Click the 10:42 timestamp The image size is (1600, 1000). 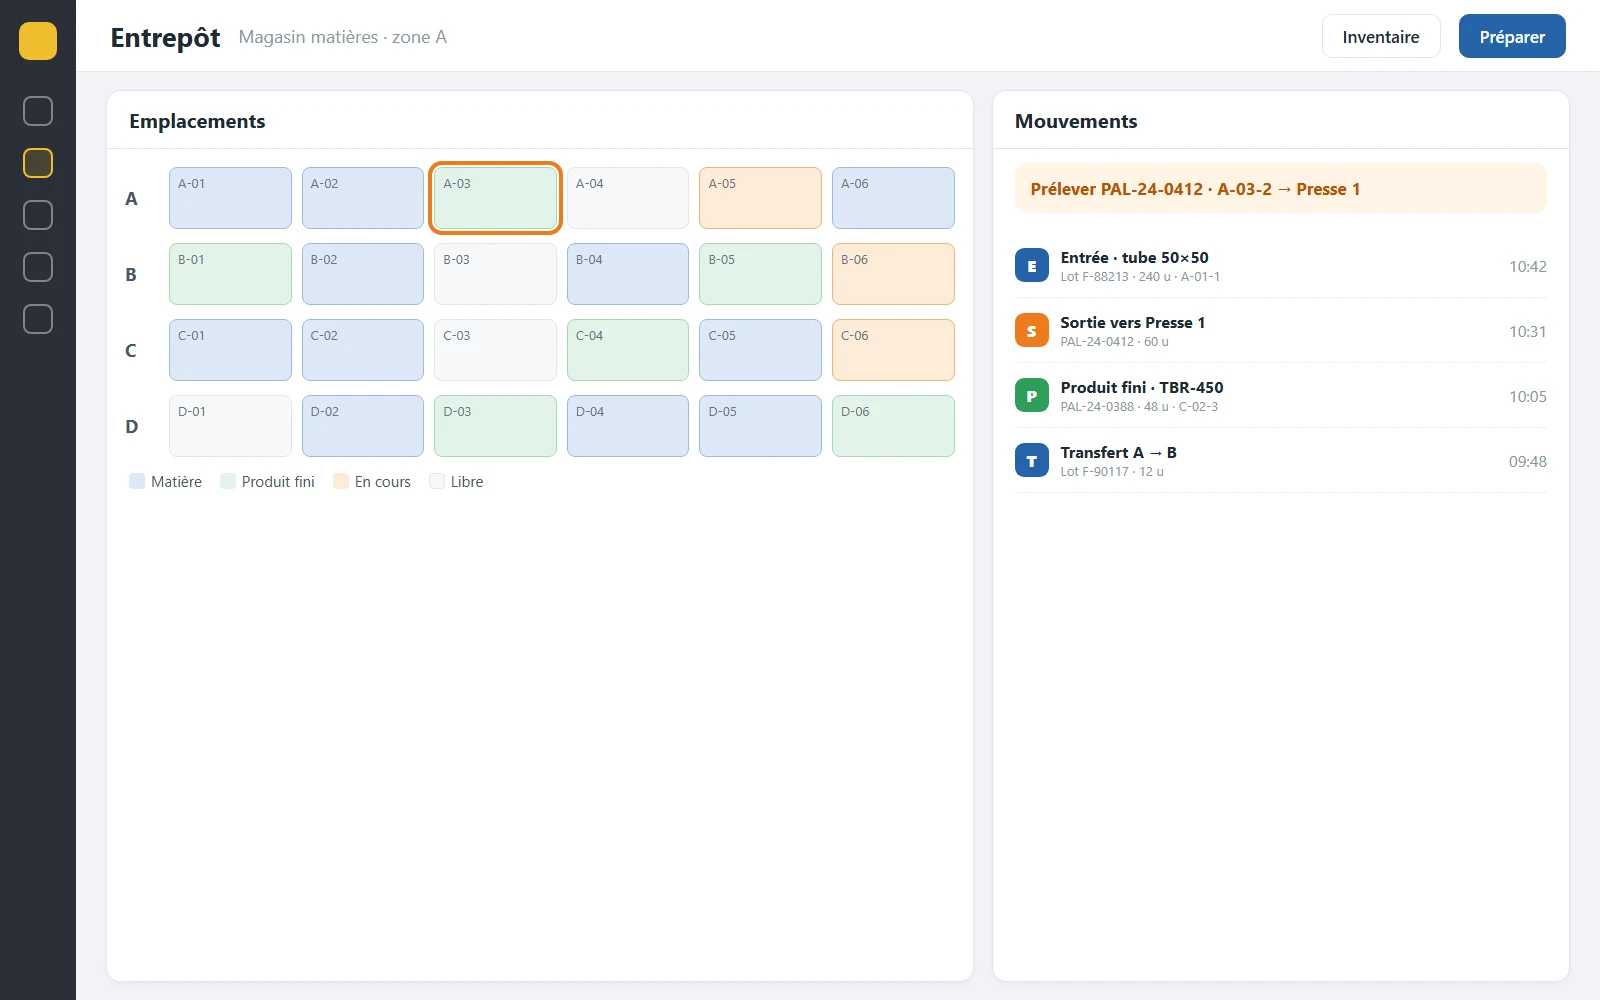pyautogui.click(x=1528, y=266)
